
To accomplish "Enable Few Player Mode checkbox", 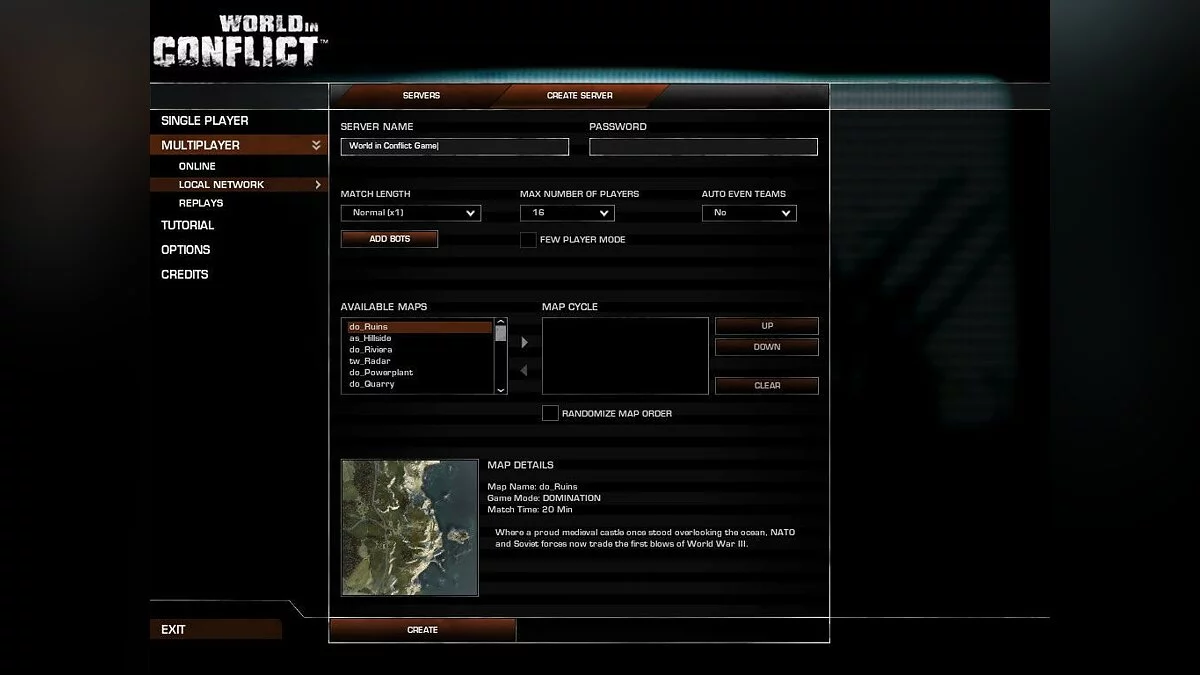I will (x=528, y=240).
